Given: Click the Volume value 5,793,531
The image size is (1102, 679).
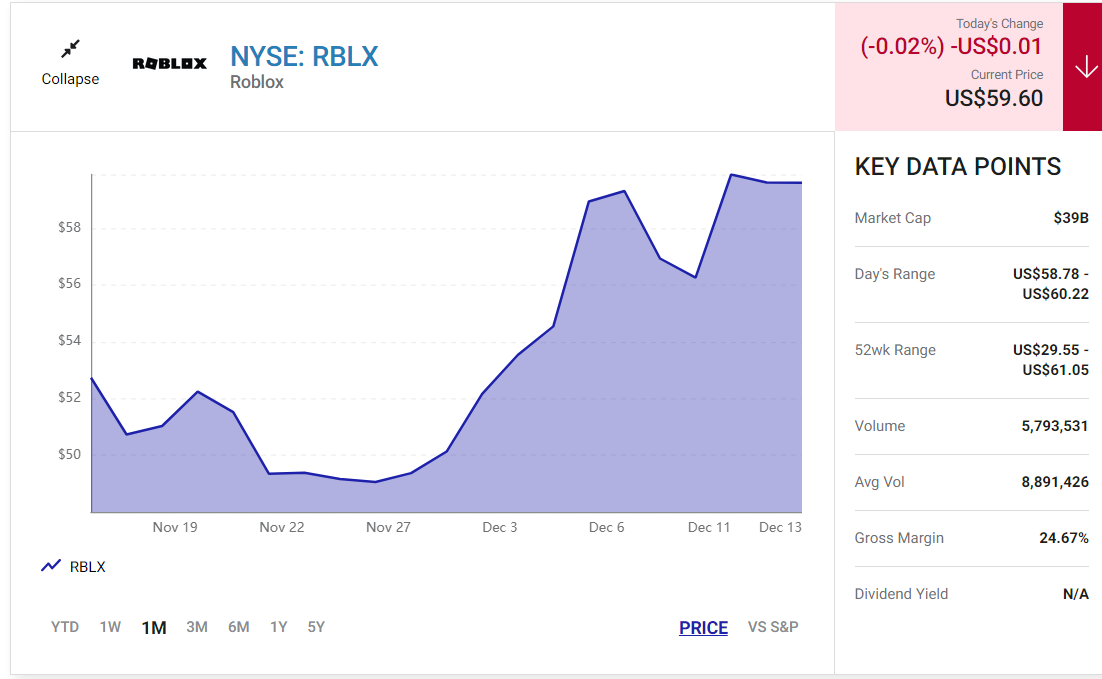Looking at the screenshot, I should click(x=1055, y=426).
